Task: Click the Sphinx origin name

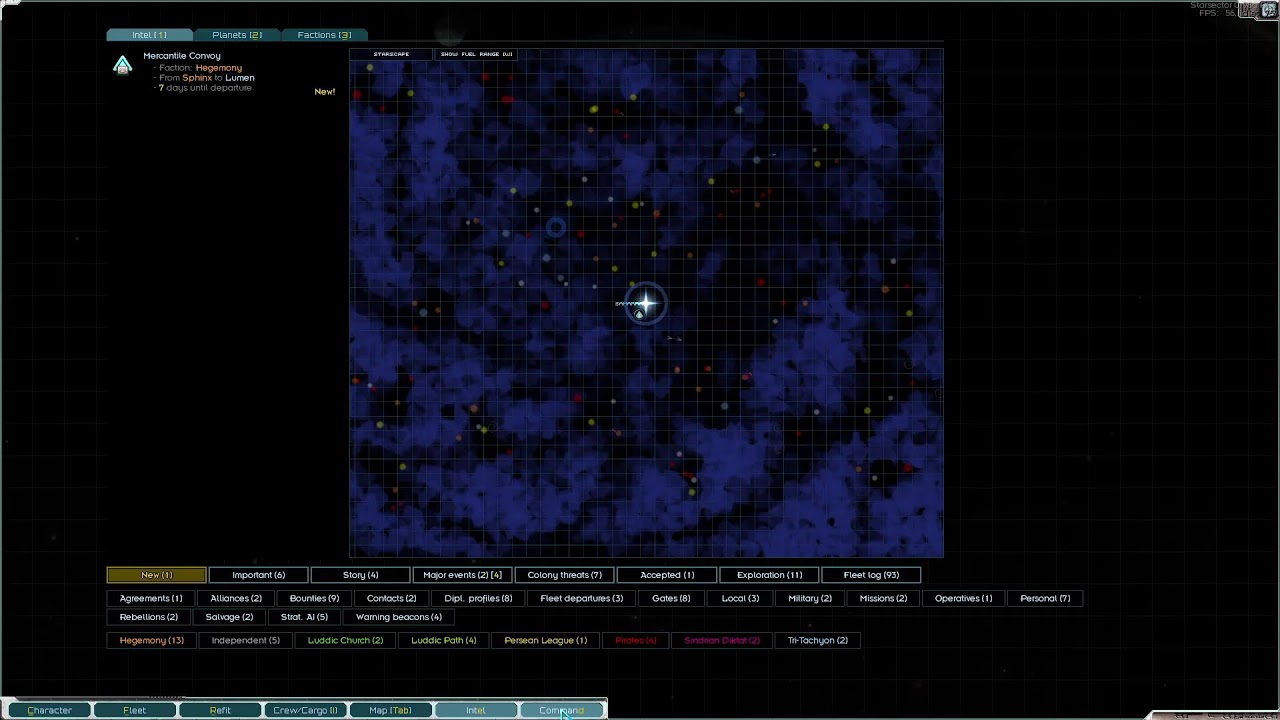Action: (x=197, y=78)
